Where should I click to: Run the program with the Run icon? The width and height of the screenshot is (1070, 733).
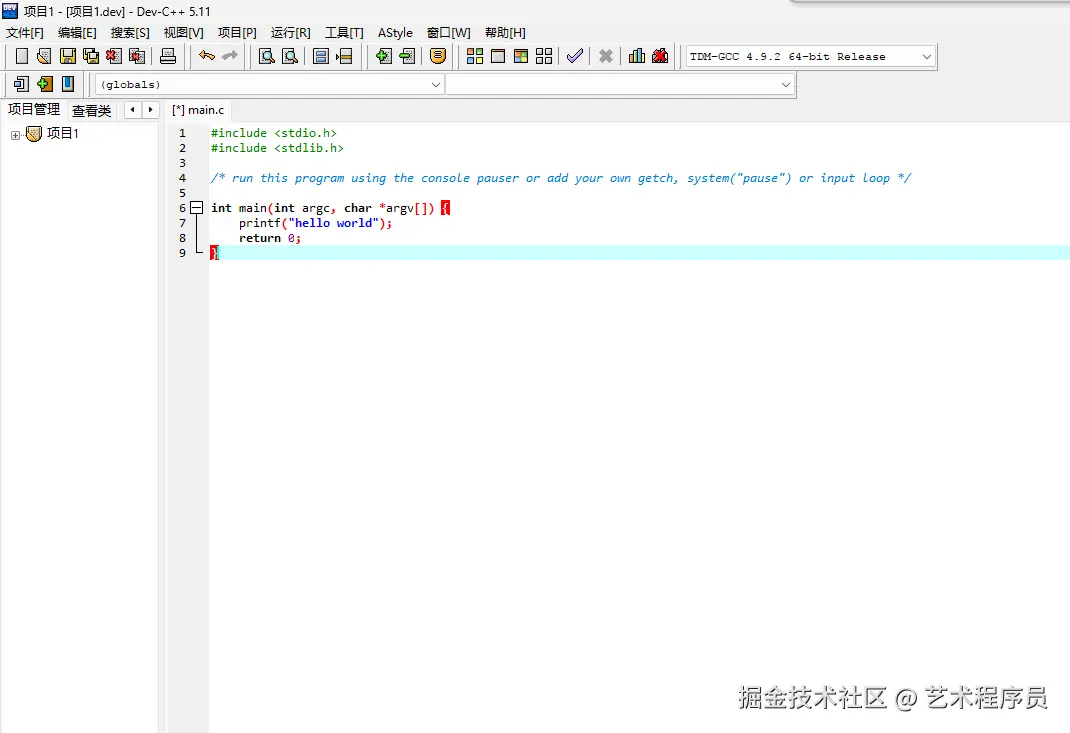click(x=498, y=56)
